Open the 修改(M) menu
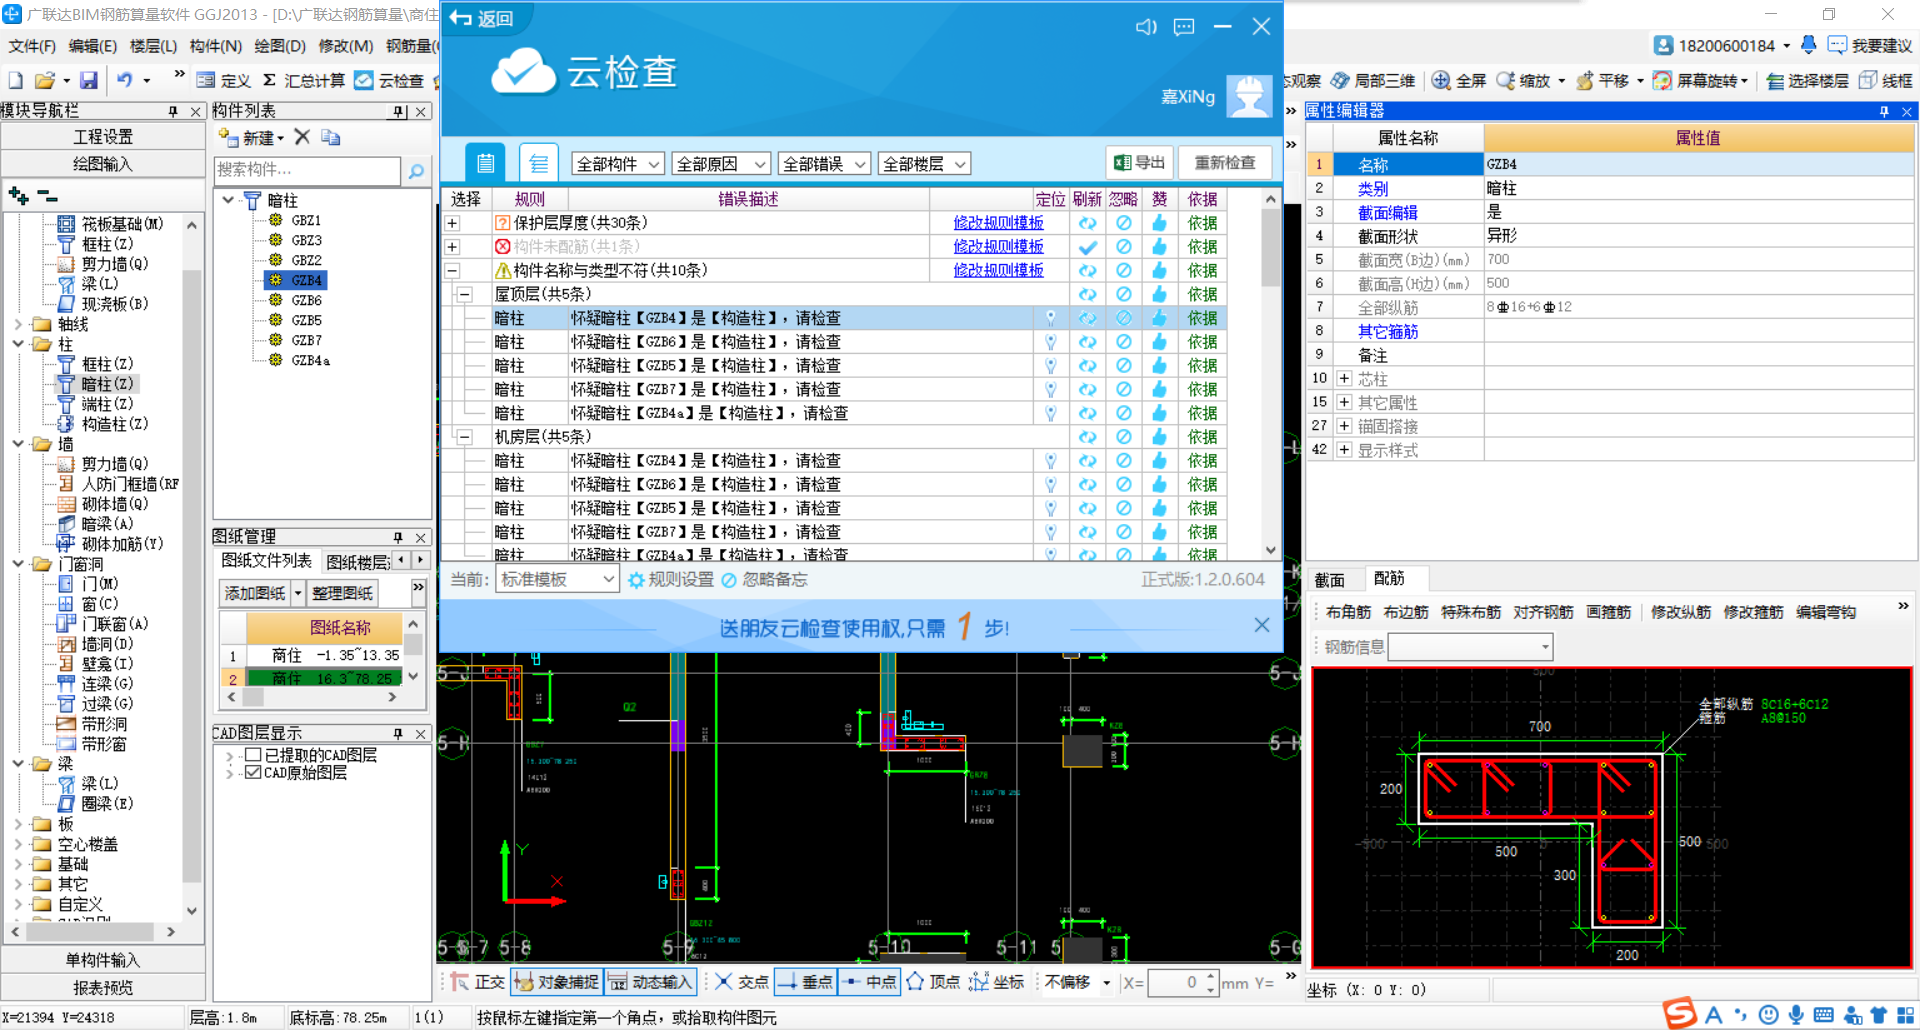 click(x=346, y=46)
